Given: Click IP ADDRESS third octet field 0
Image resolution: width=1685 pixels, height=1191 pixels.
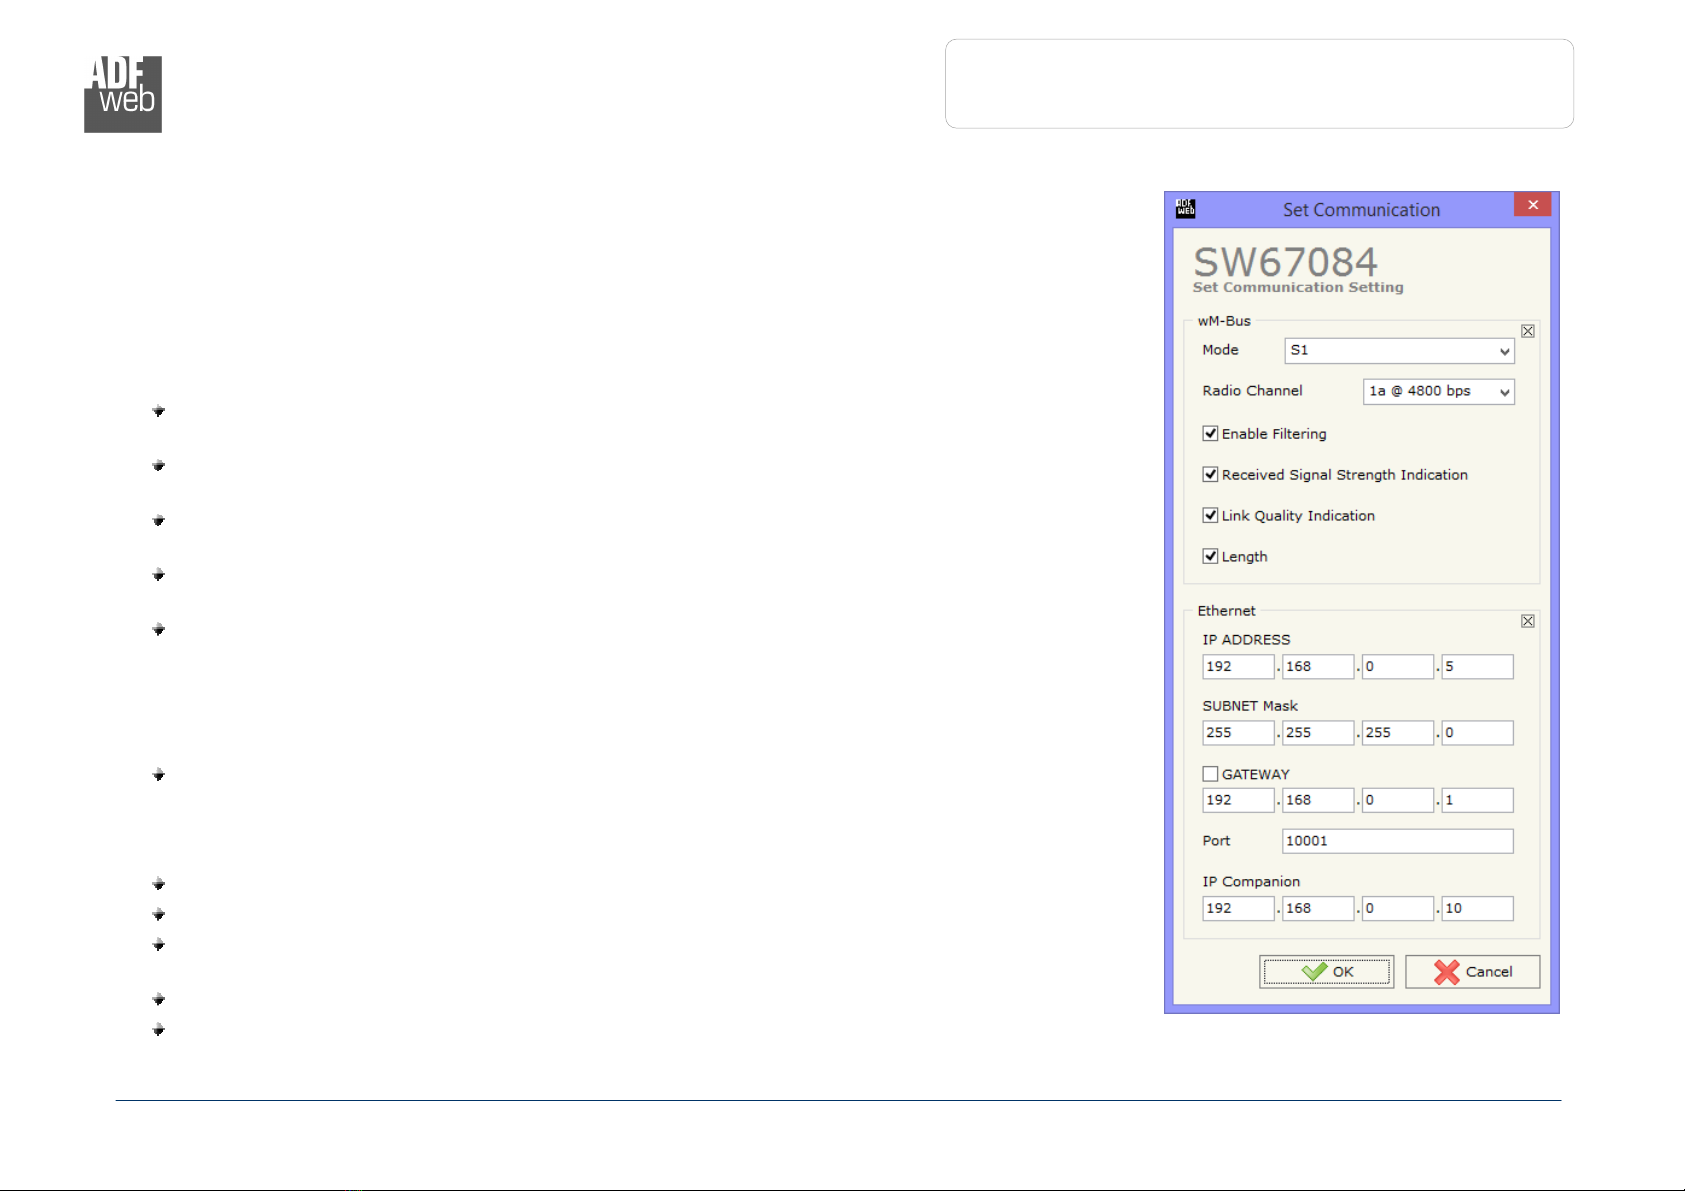Looking at the screenshot, I should click(1398, 667).
